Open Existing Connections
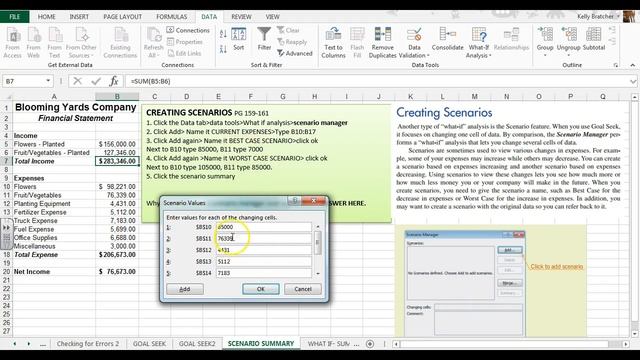The height and width of the screenshot is (360, 640). [120, 42]
